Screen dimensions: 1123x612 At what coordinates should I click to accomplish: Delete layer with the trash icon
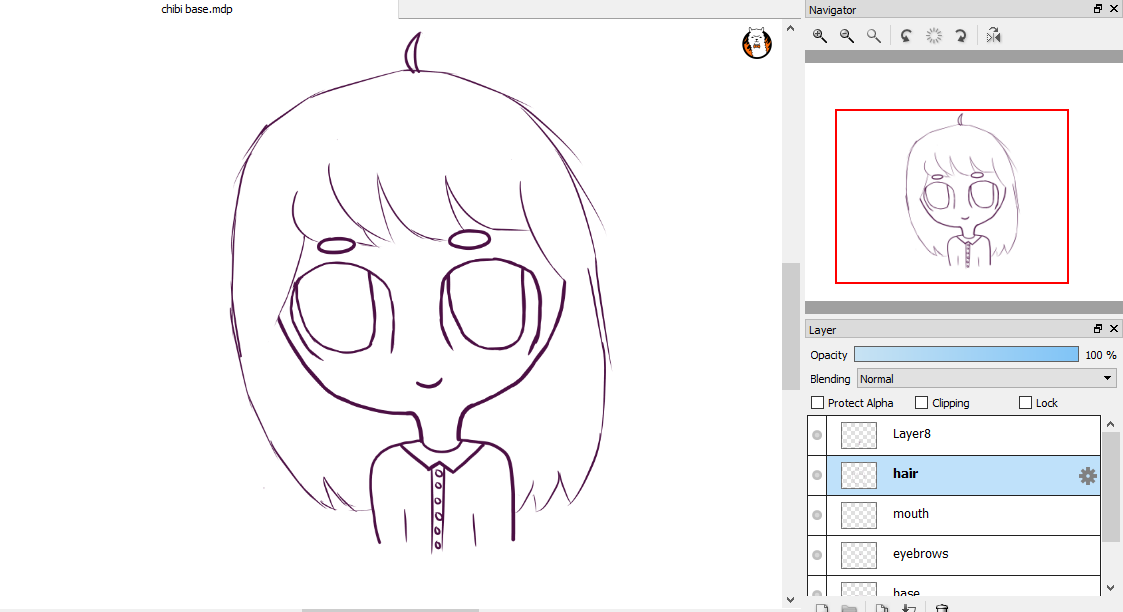pos(942,608)
